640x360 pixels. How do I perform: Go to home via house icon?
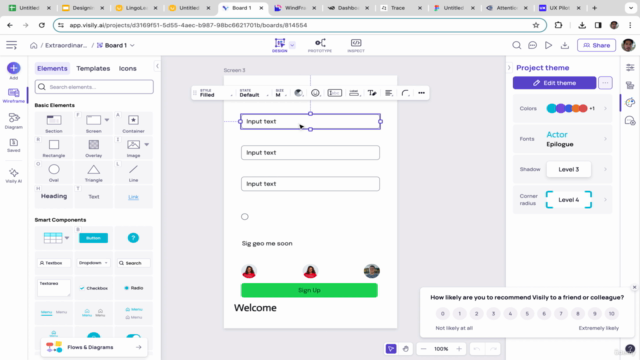33,45
